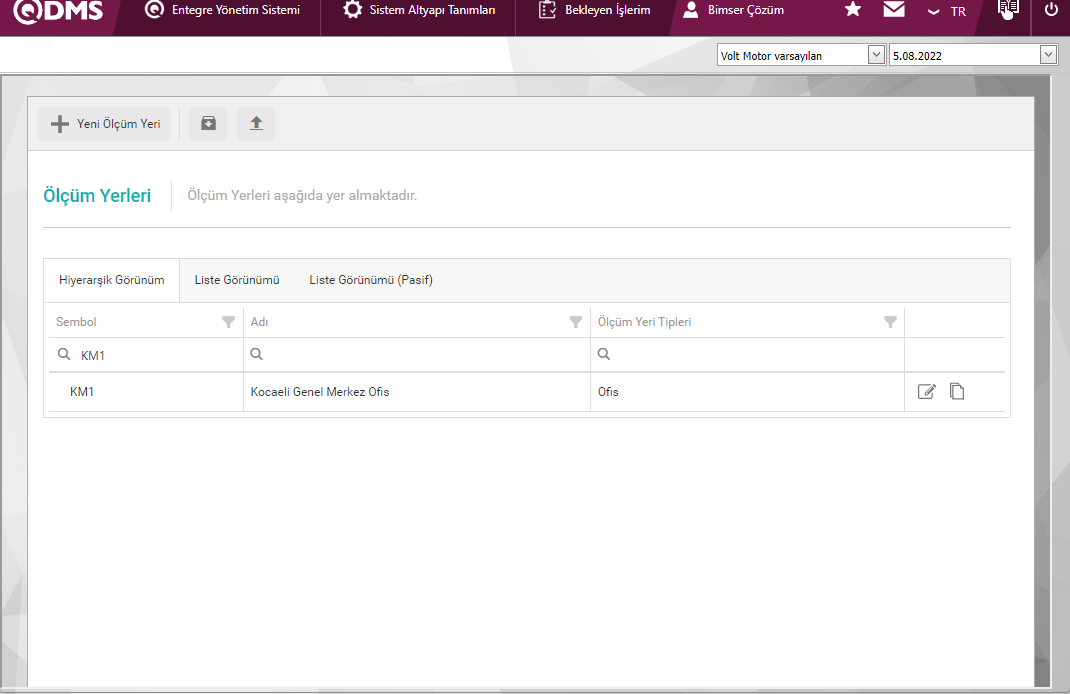The image size is (1070, 694).
Task: Switch to Liste Görünümü (Pasif) tab
Action: coord(371,280)
